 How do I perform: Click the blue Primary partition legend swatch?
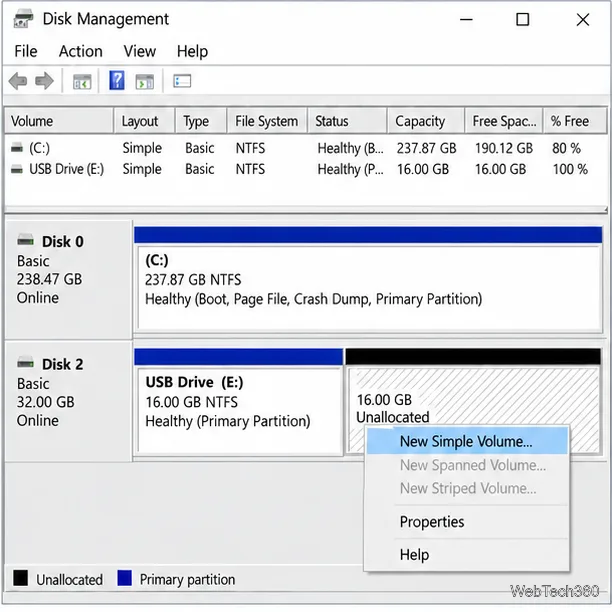pos(124,578)
